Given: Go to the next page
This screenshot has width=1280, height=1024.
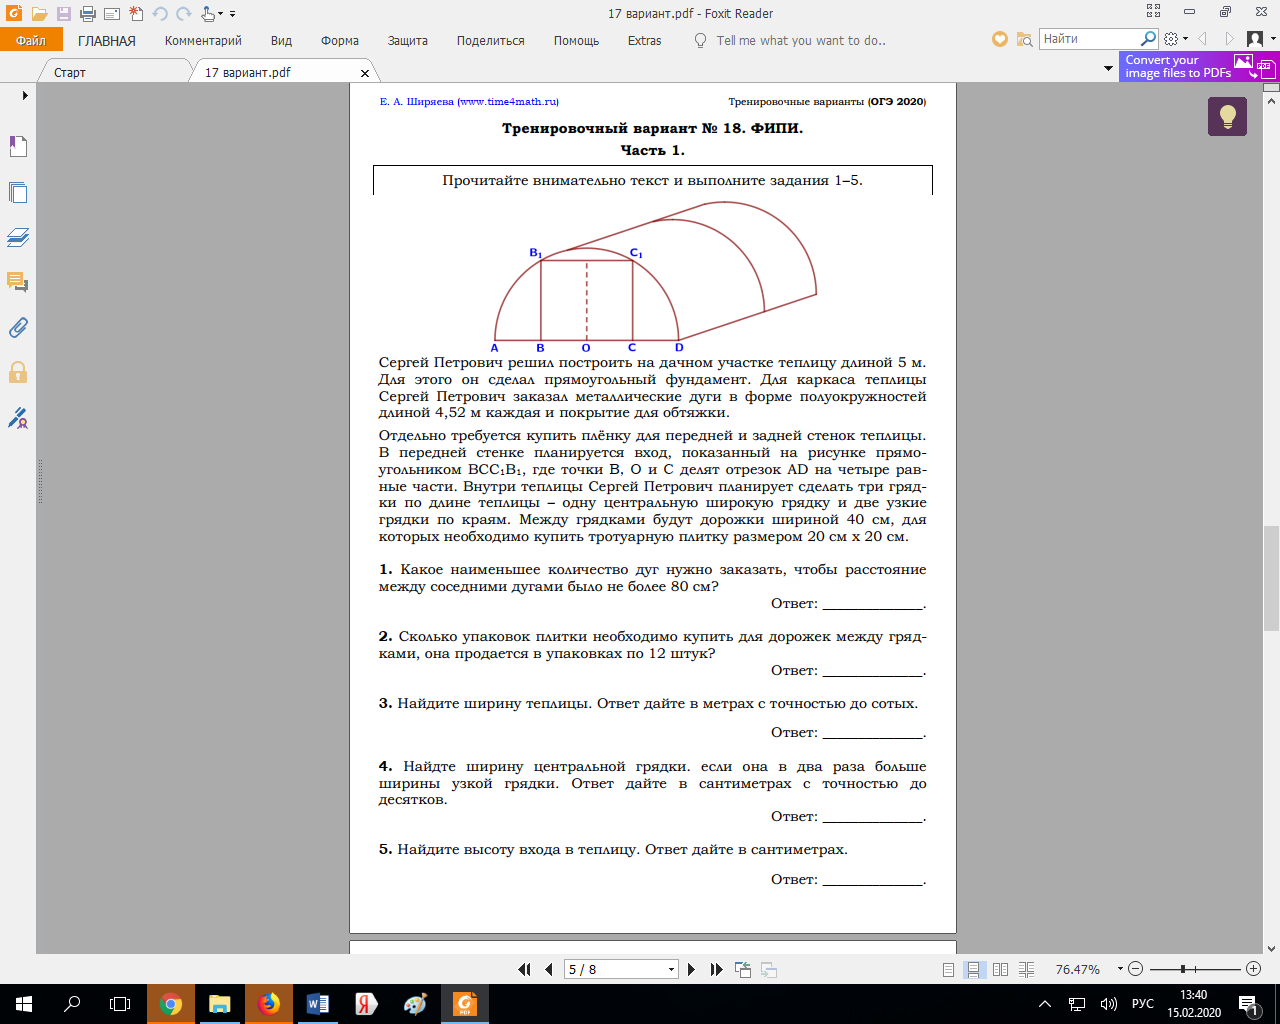Looking at the screenshot, I should tap(691, 969).
